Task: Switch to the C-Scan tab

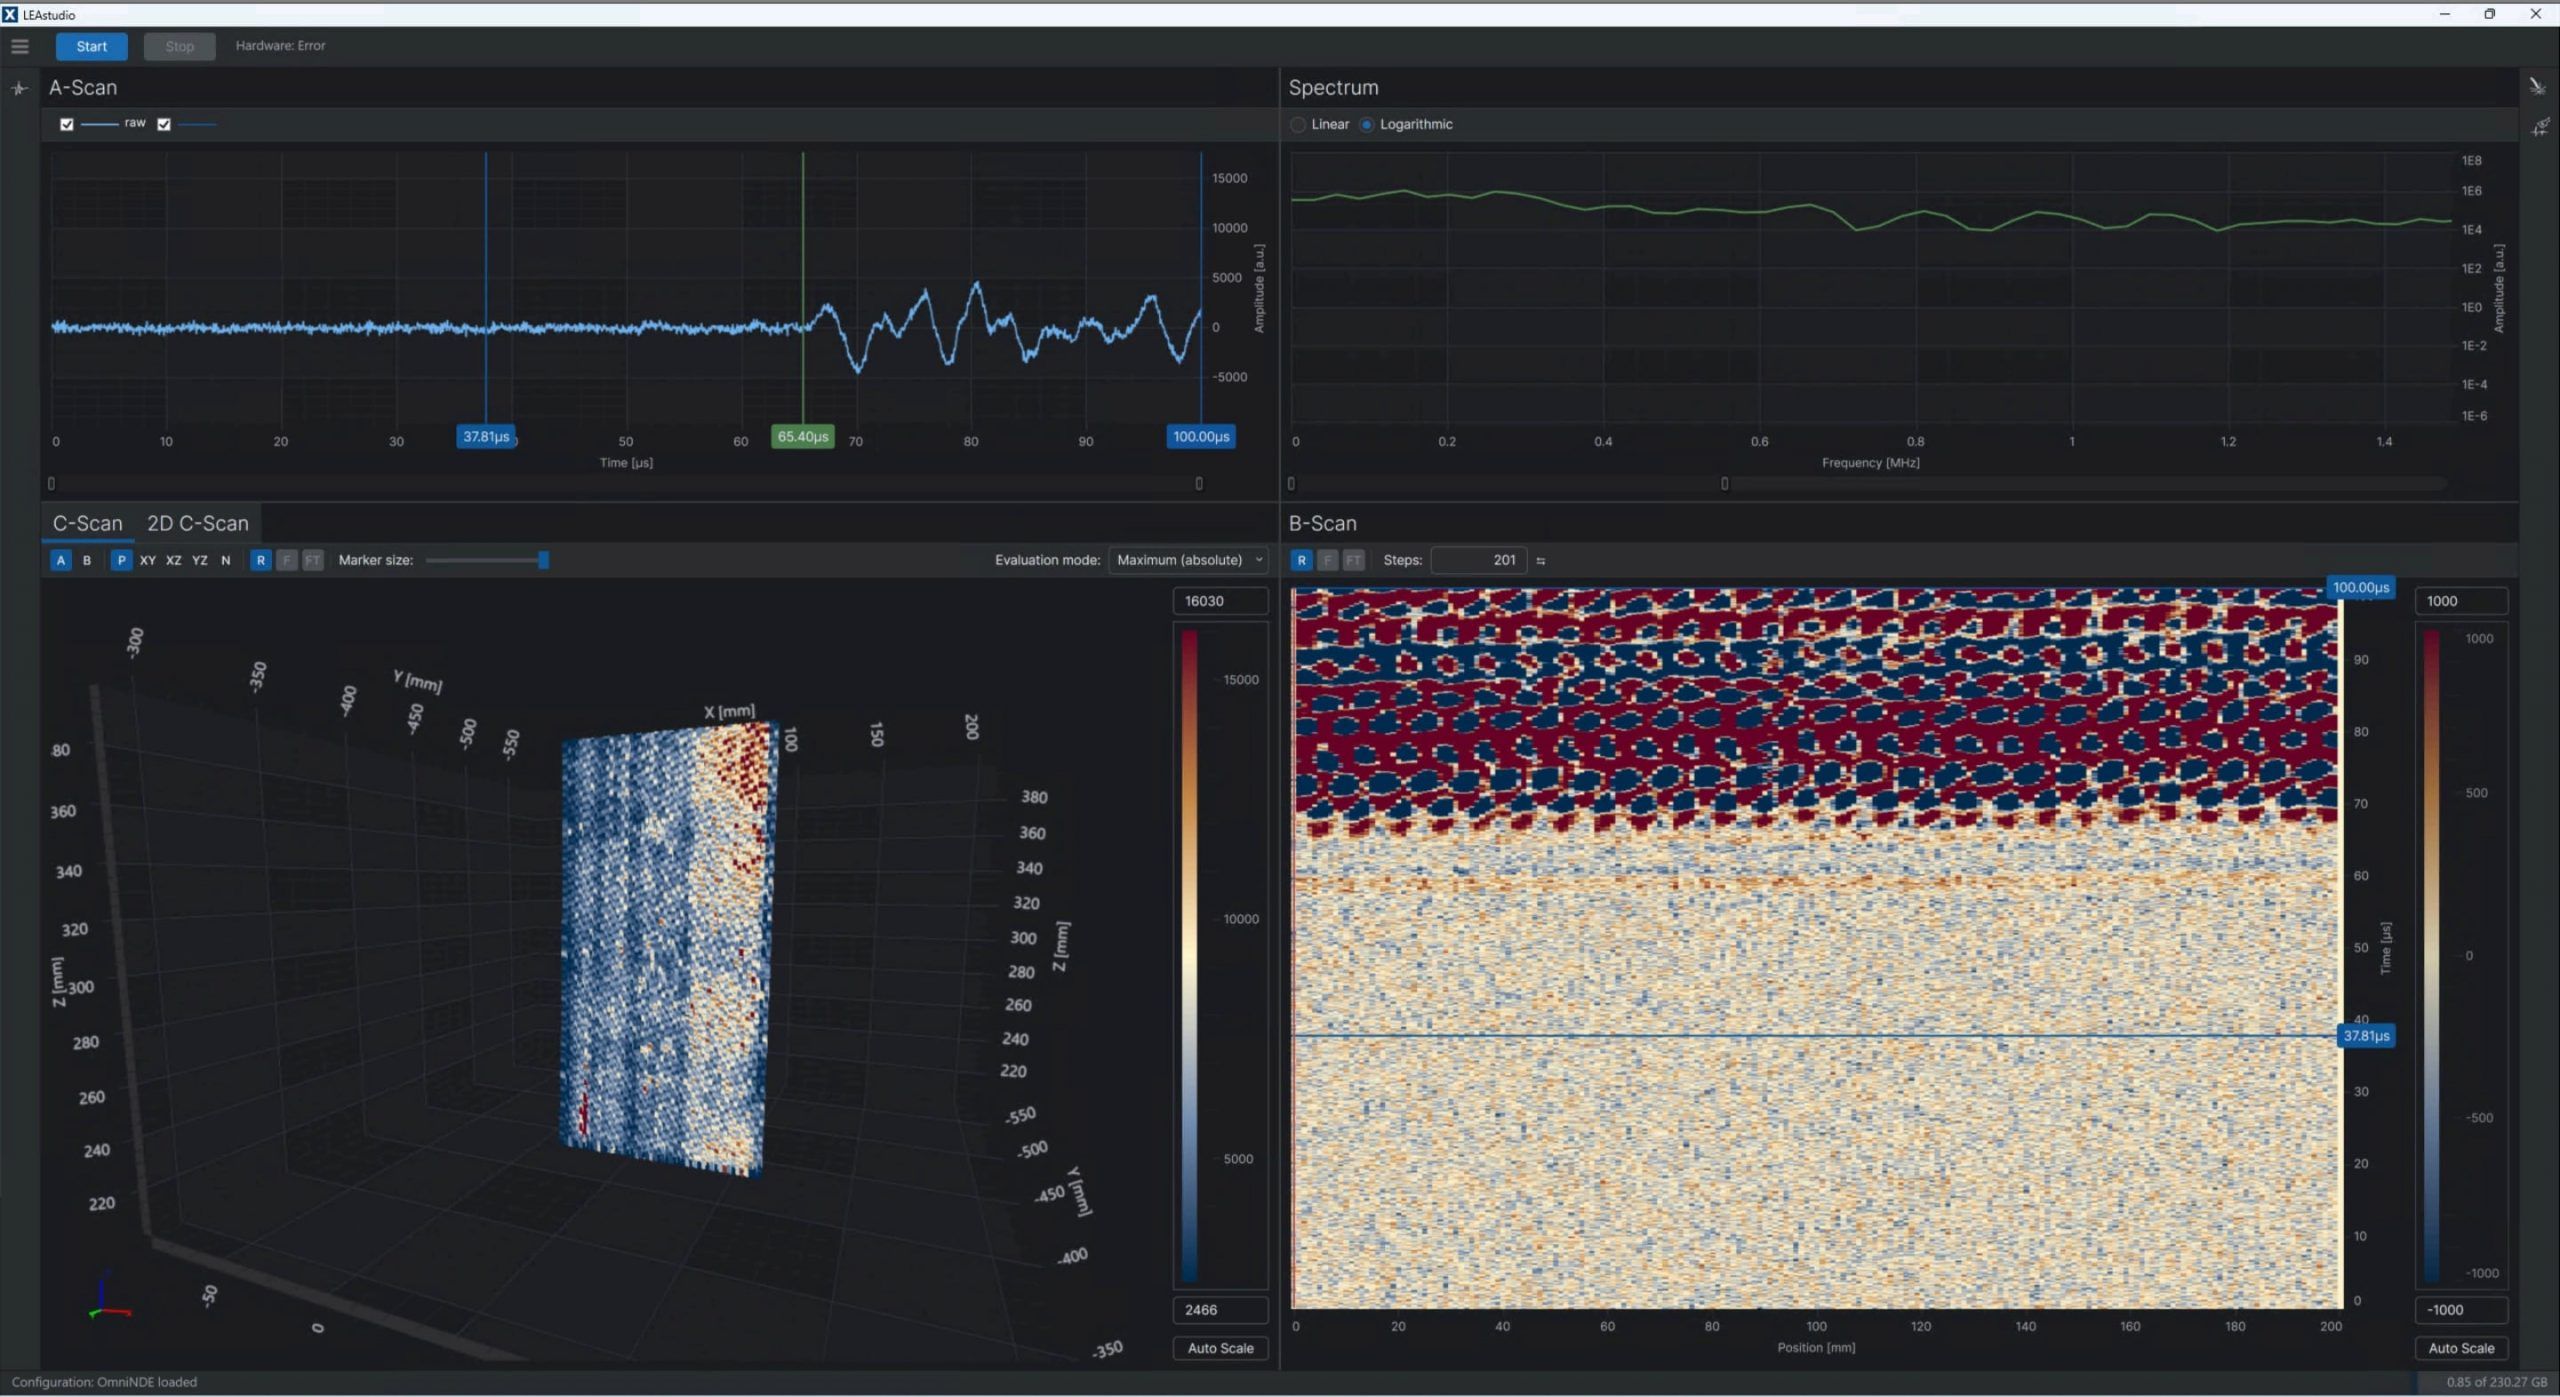Action: coord(87,522)
